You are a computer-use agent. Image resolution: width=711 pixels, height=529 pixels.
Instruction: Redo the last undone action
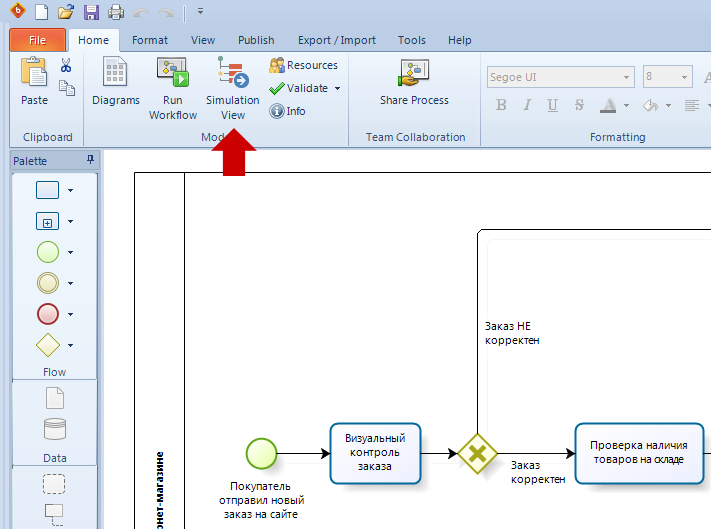pyautogui.click(x=166, y=13)
